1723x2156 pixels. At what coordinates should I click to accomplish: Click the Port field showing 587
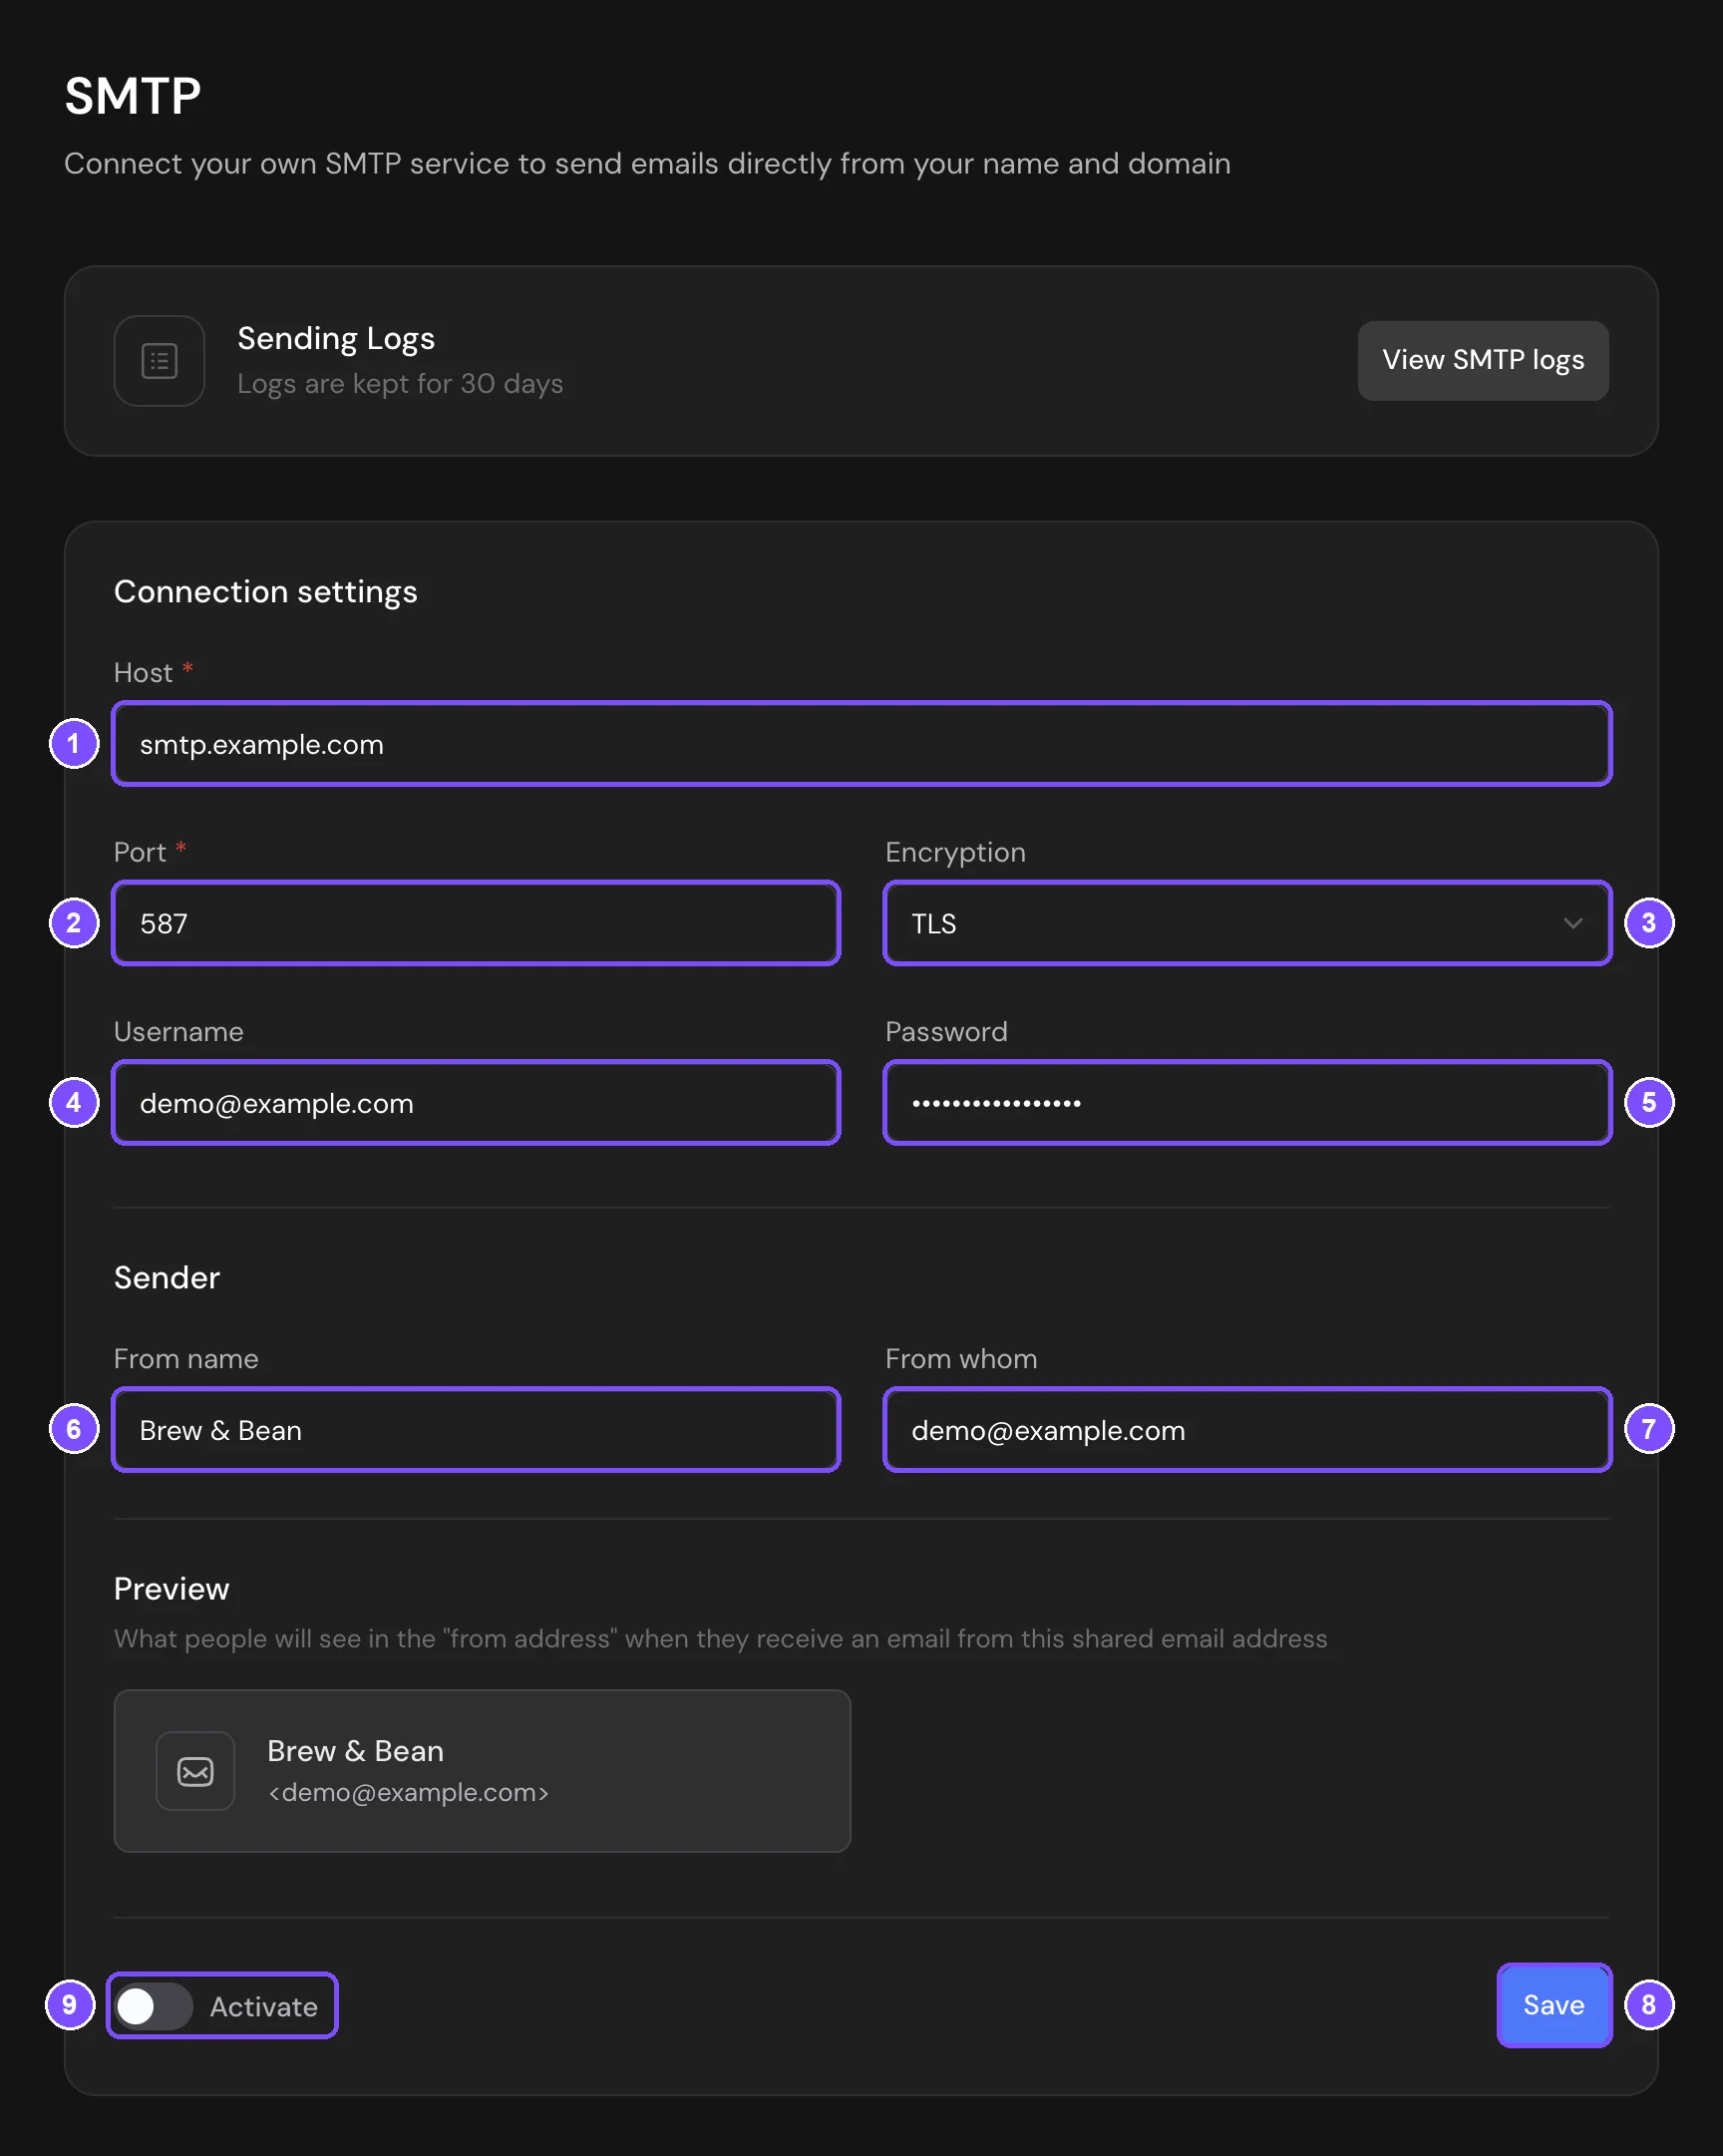(476, 923)
